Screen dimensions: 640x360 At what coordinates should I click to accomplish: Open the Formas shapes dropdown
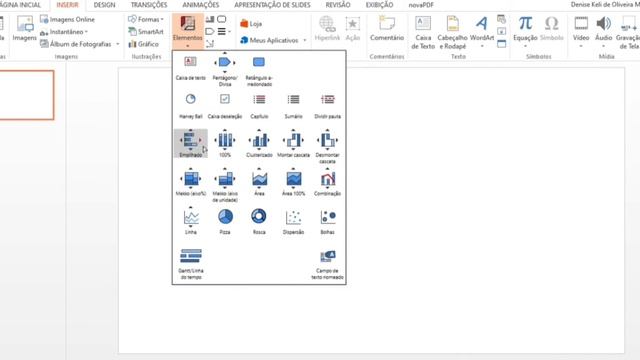tap(146, 19)
